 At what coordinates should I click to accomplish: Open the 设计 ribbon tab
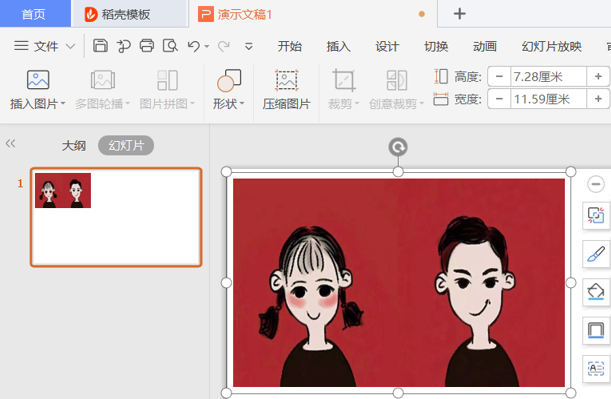[387, 46]
